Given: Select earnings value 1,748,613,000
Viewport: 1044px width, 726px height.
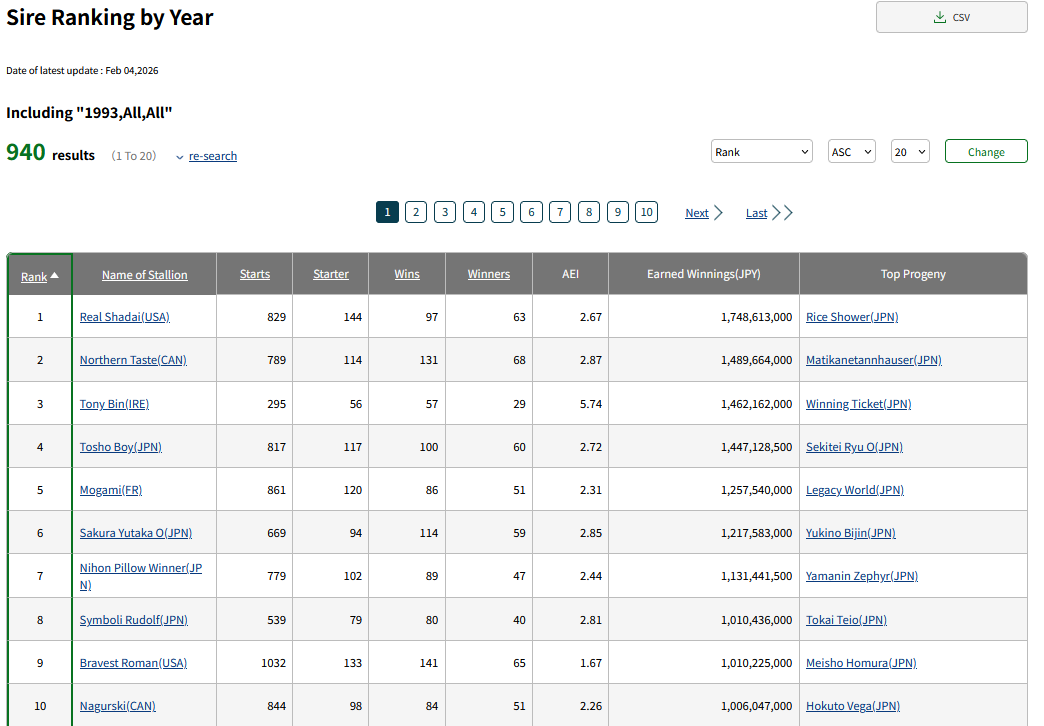Looking at the screenshot, I should click(756, 317).
